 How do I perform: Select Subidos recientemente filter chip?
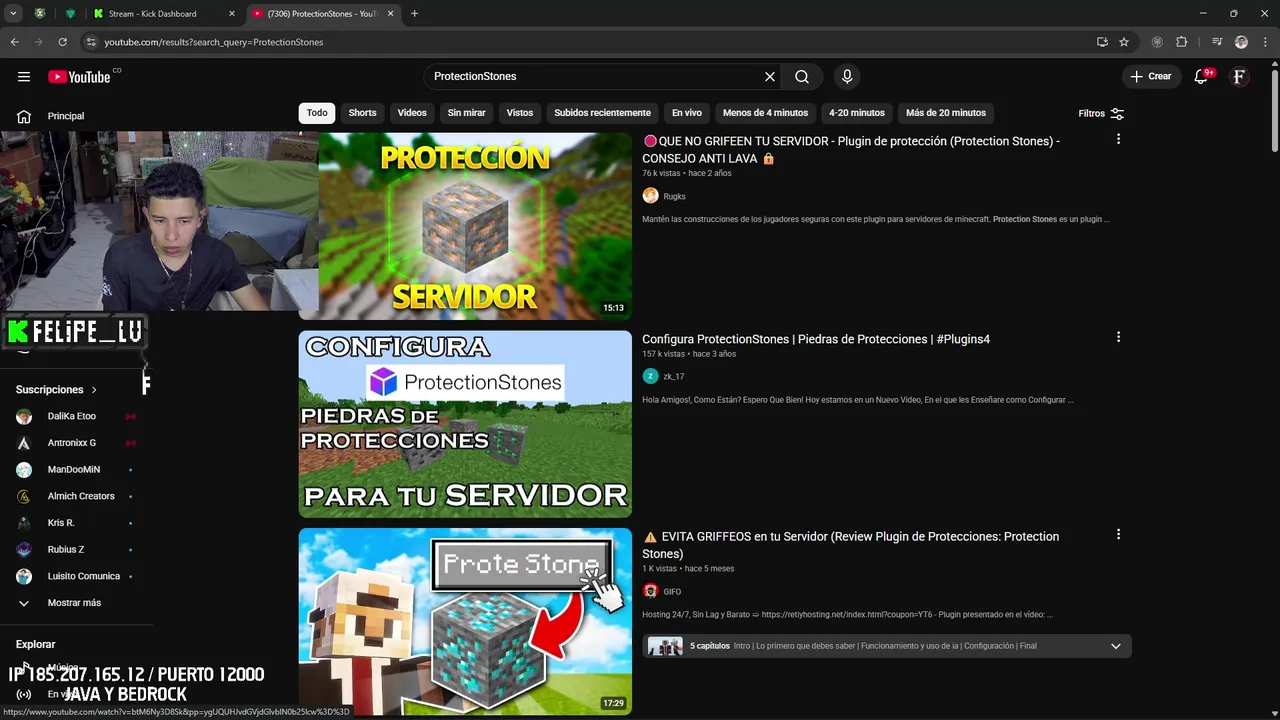602,113
